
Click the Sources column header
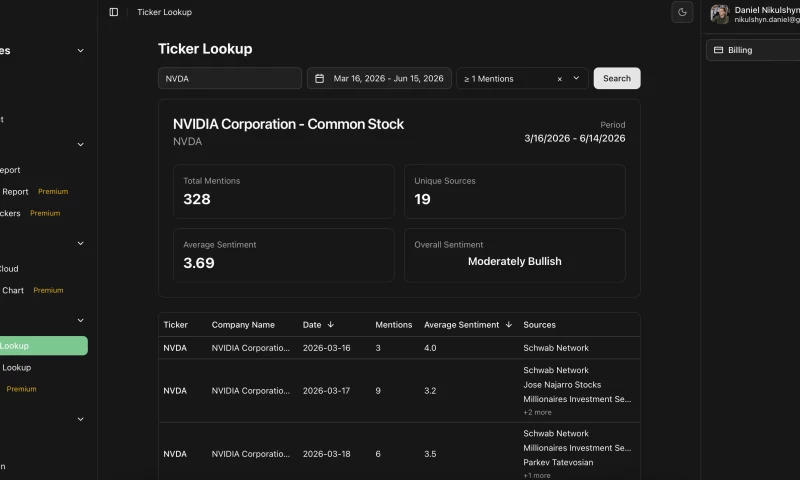click(539, 325)
